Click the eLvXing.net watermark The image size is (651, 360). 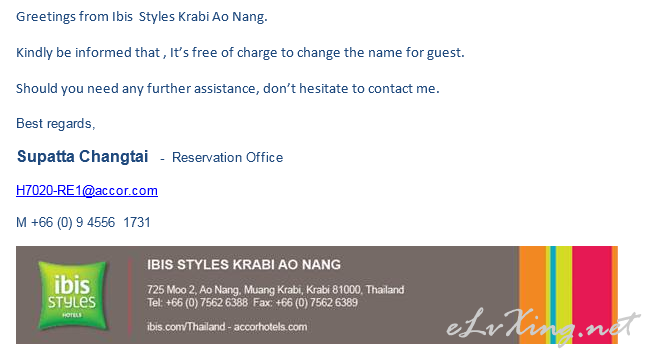[x=543, y=326]
